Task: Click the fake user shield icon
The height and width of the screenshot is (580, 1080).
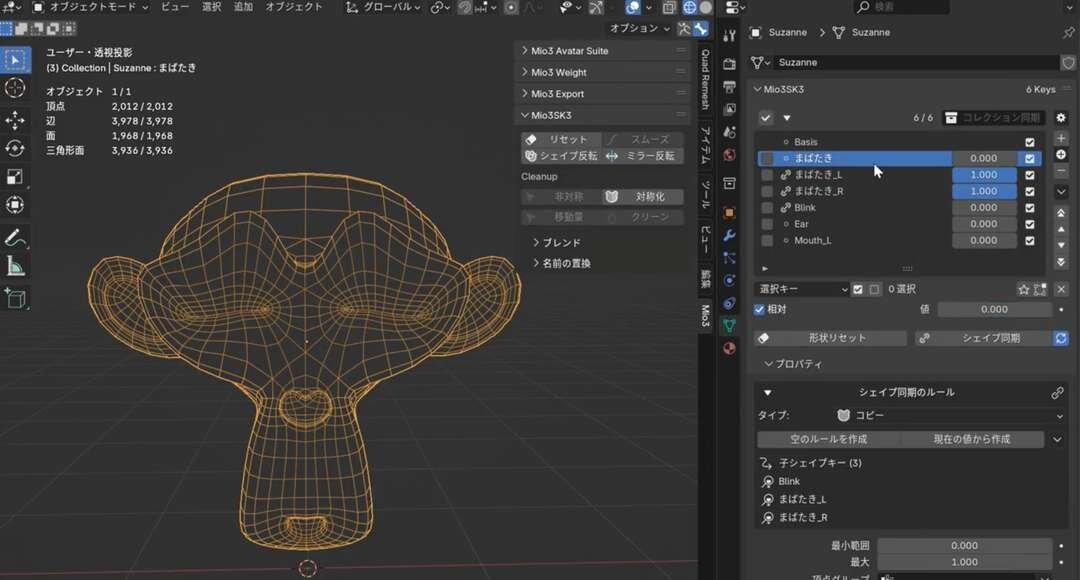Action: (1068, 63)
